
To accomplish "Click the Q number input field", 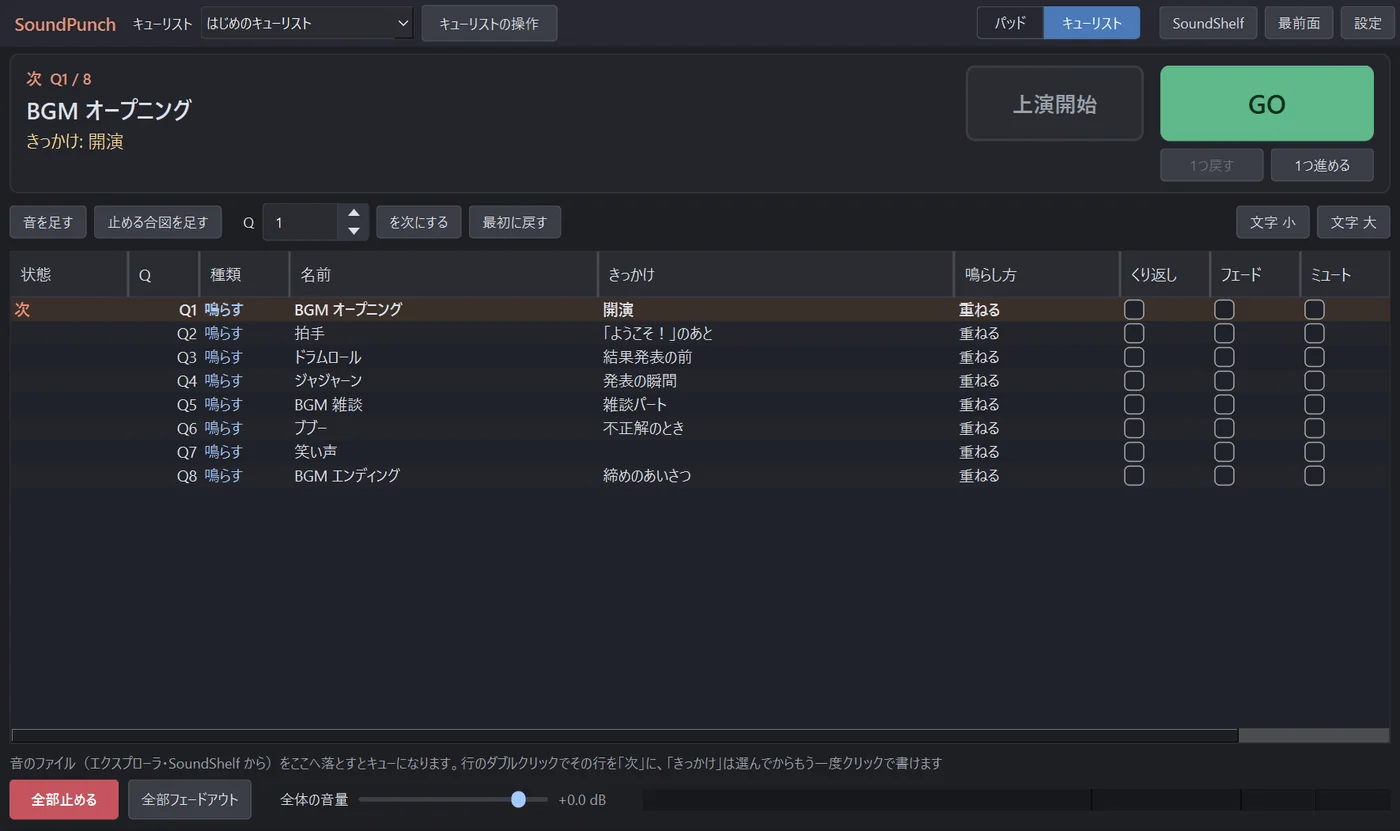I will [300, 222].
